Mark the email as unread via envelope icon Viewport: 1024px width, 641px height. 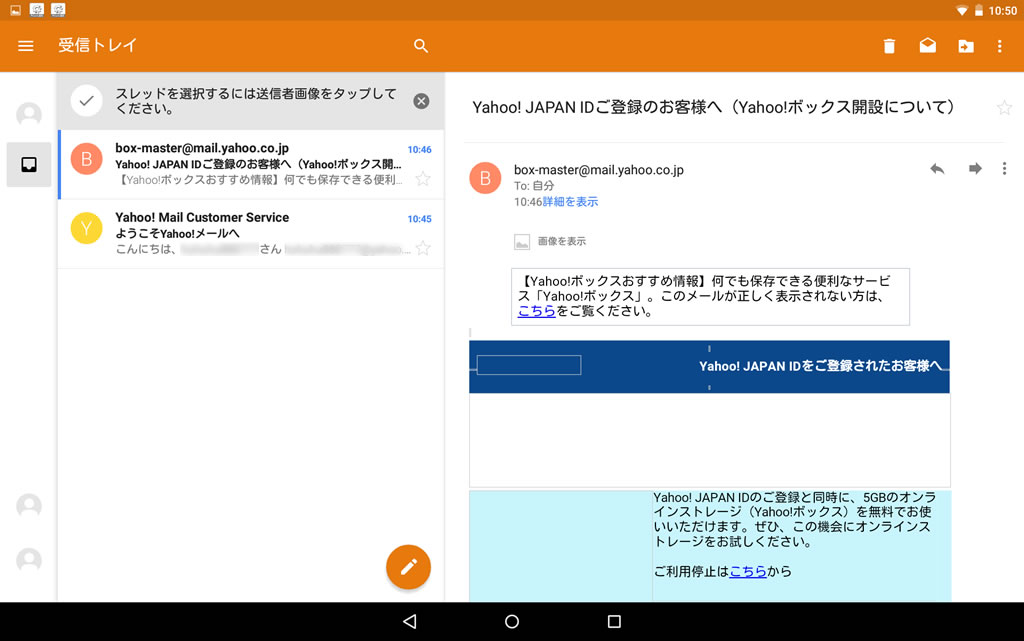pos(928,46)
